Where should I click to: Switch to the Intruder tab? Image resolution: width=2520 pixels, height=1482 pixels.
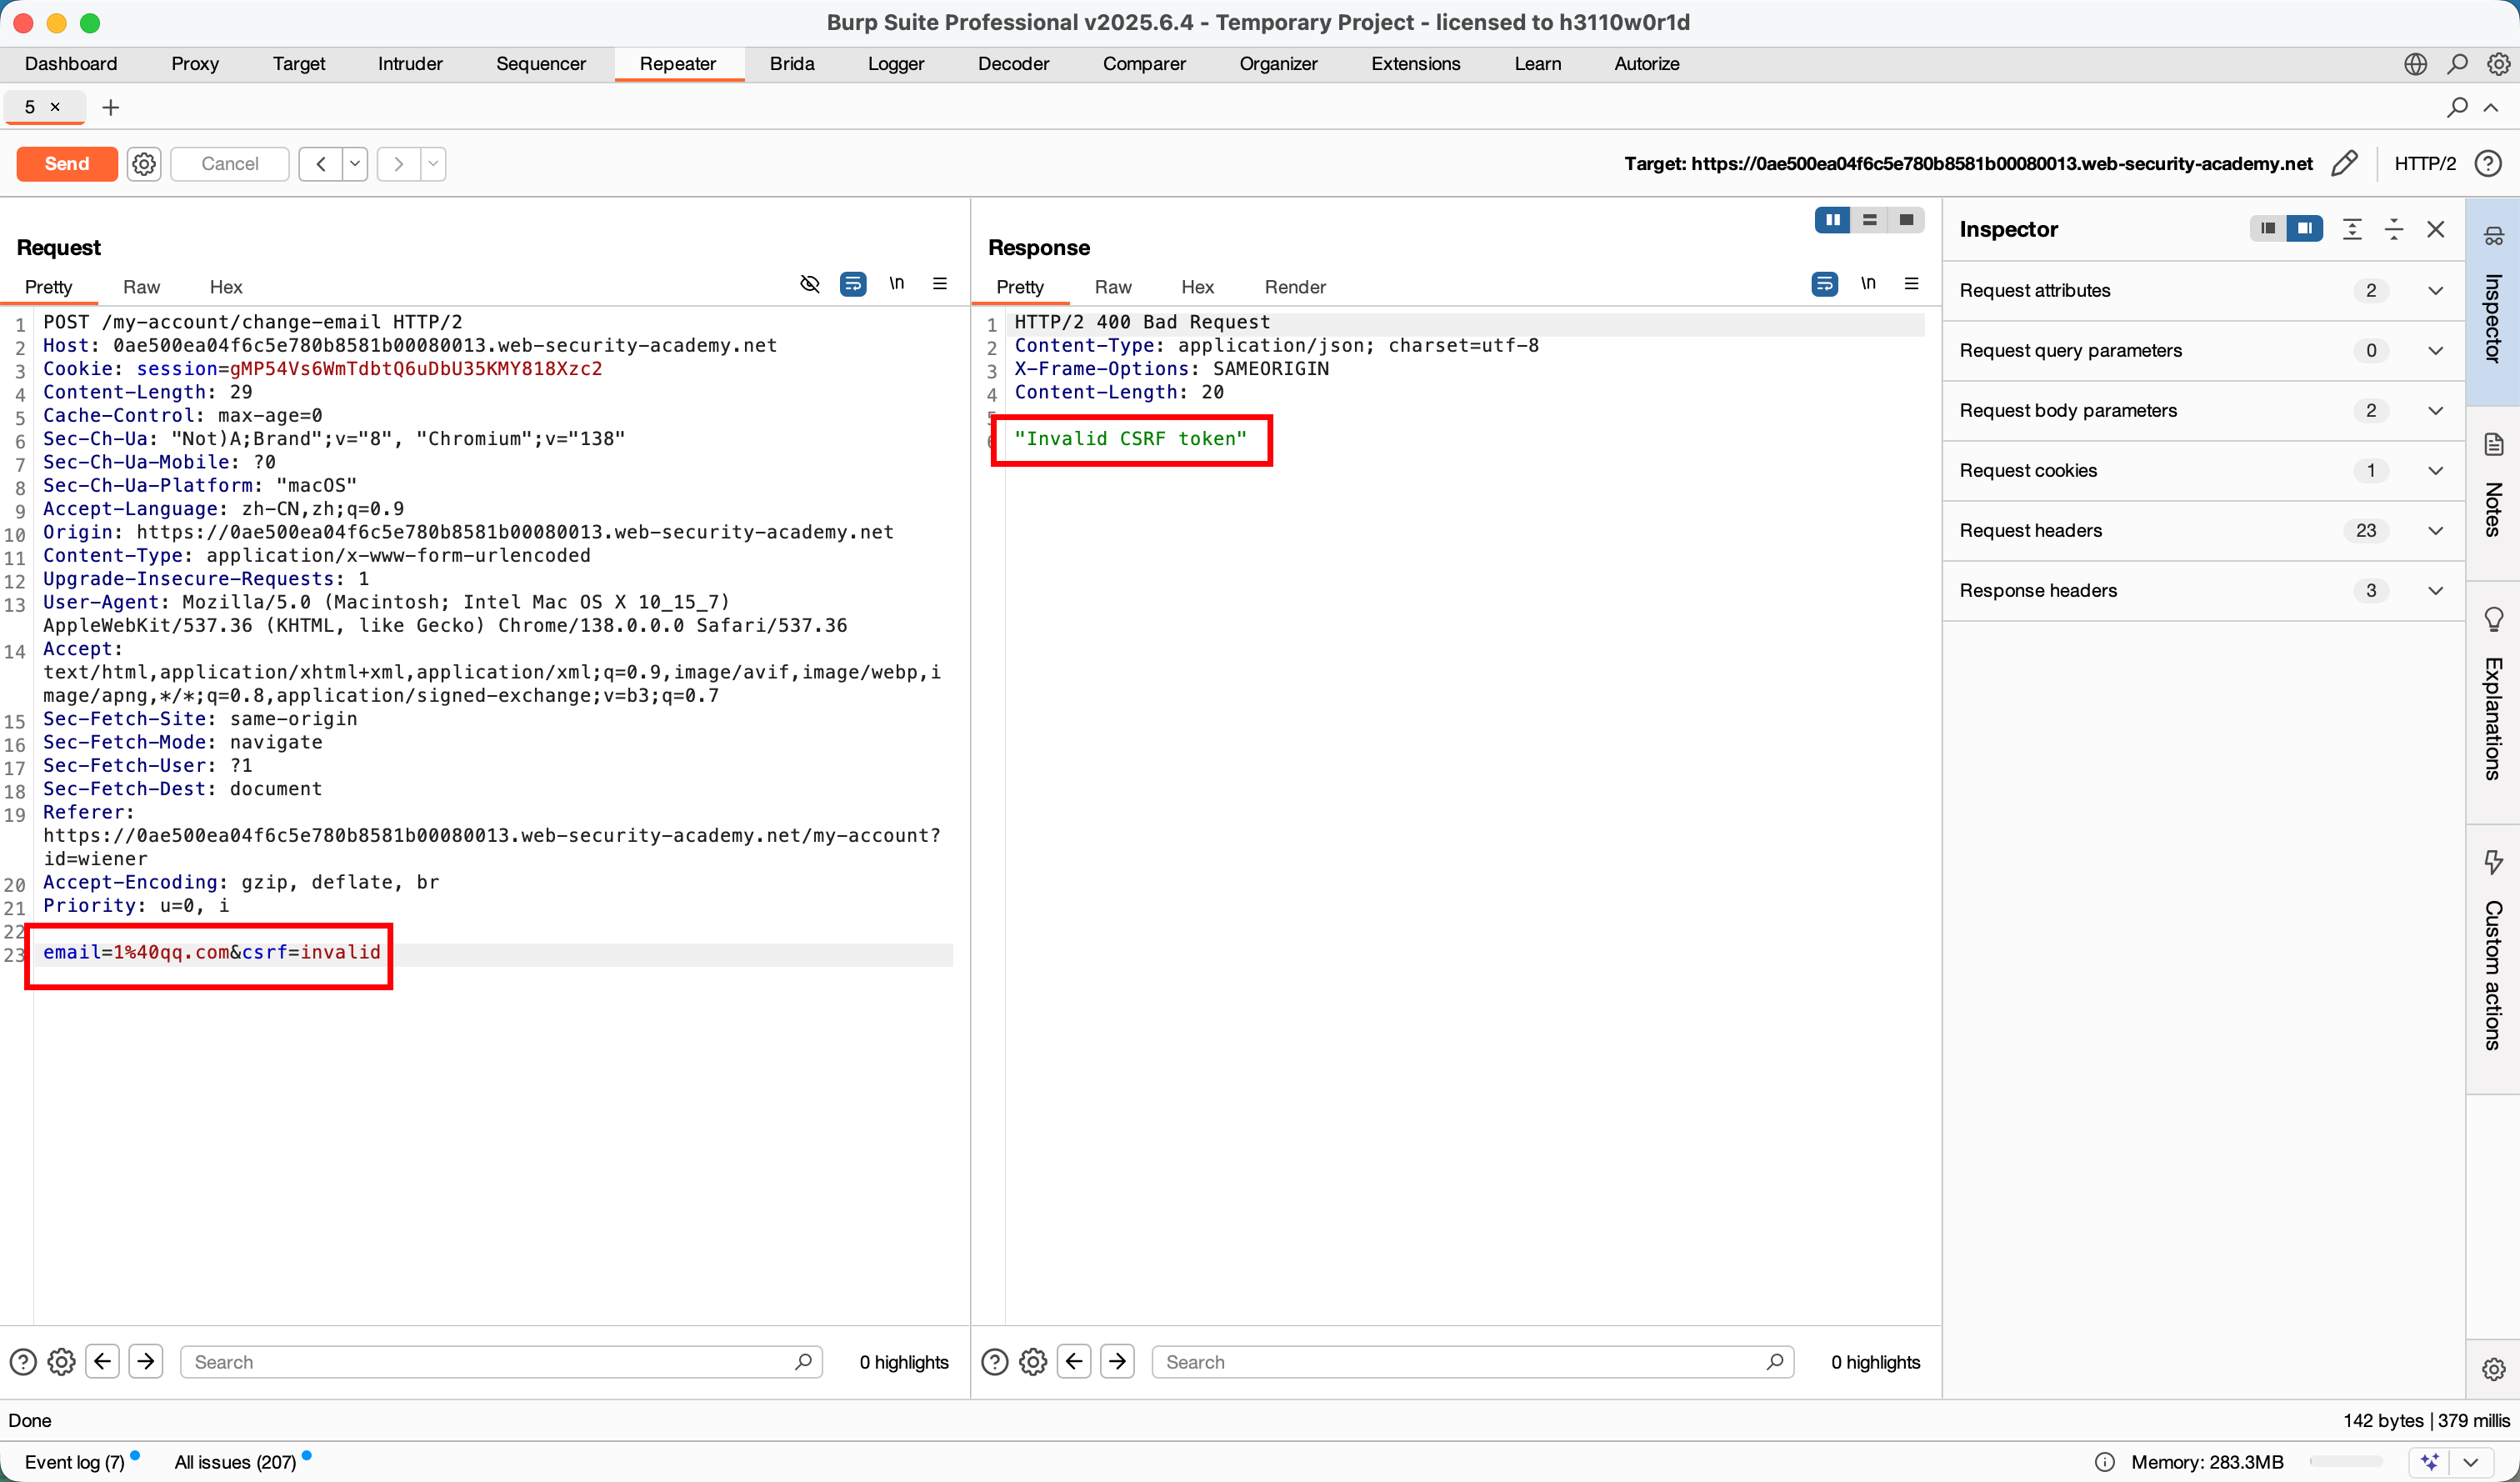[x=410, y=64]
